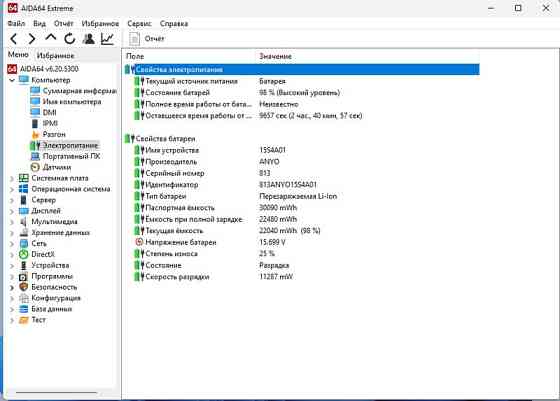Select the Свойства электропитания header row
The image size is (560, 401).
[x=302, y=69]
